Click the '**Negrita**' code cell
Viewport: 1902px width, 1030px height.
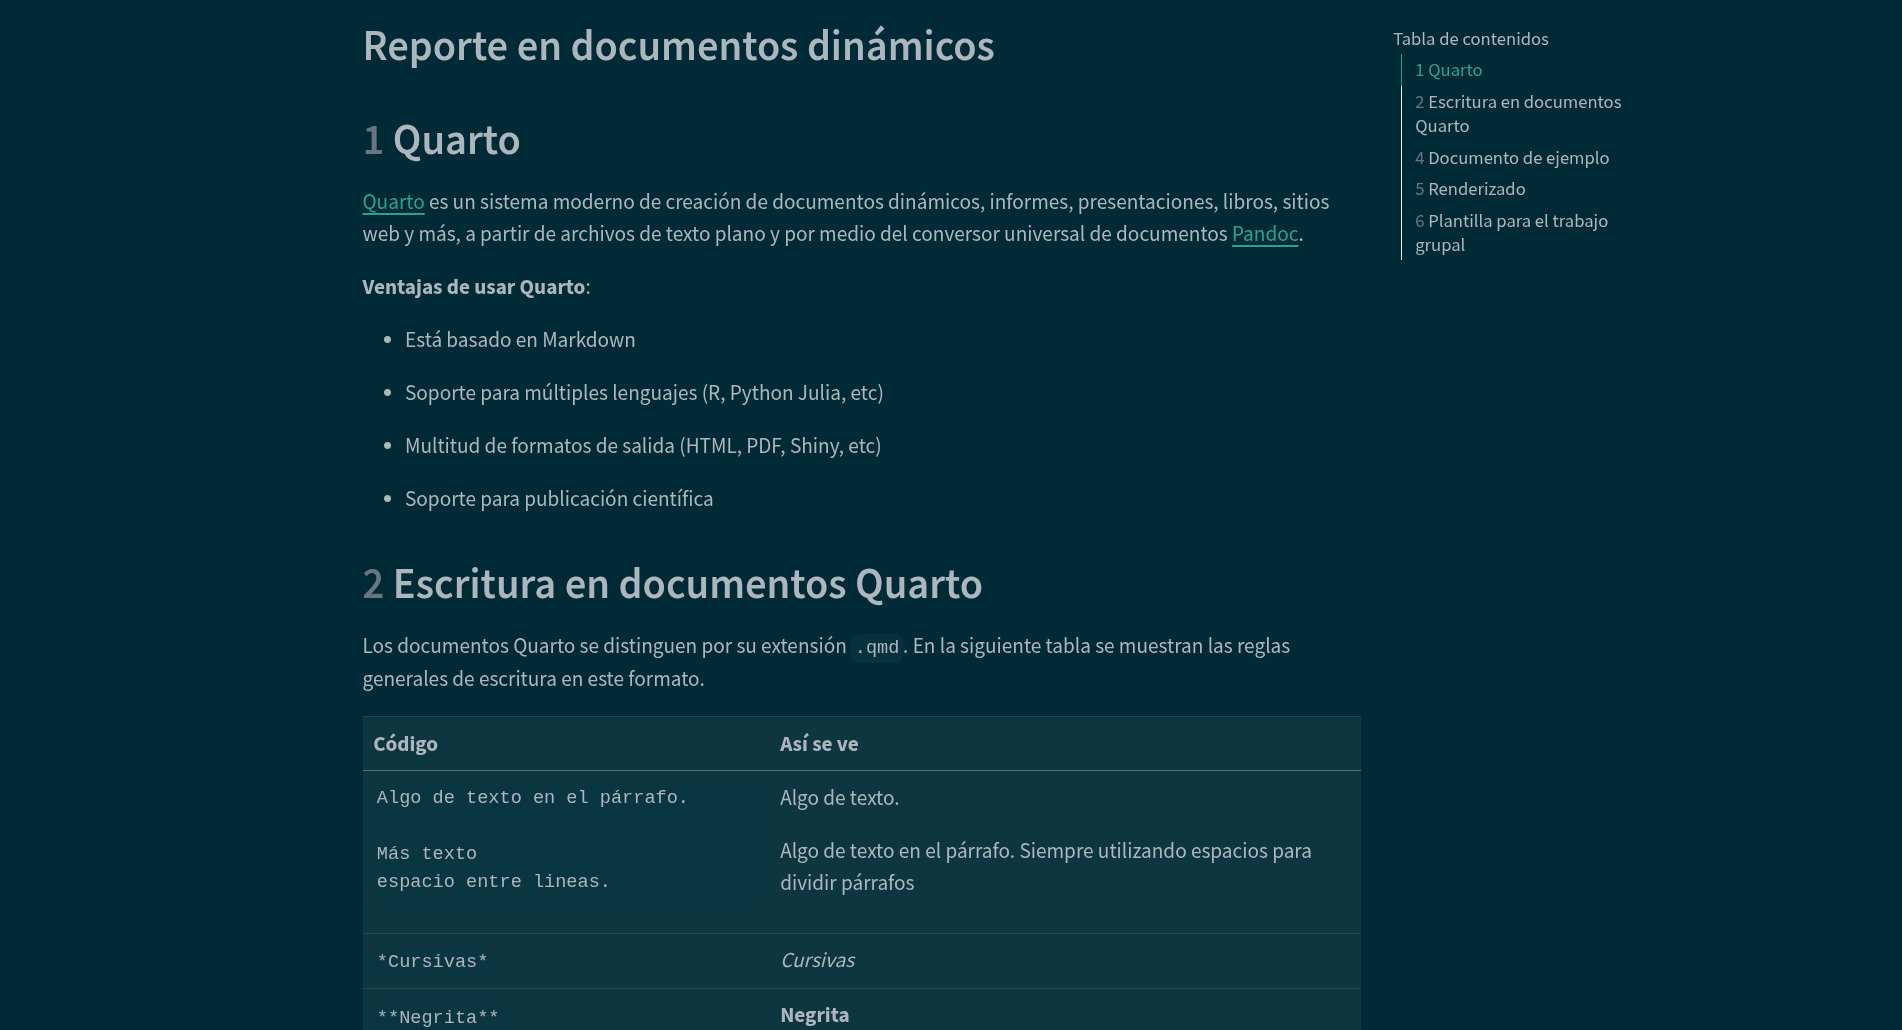pos(437,1017)
